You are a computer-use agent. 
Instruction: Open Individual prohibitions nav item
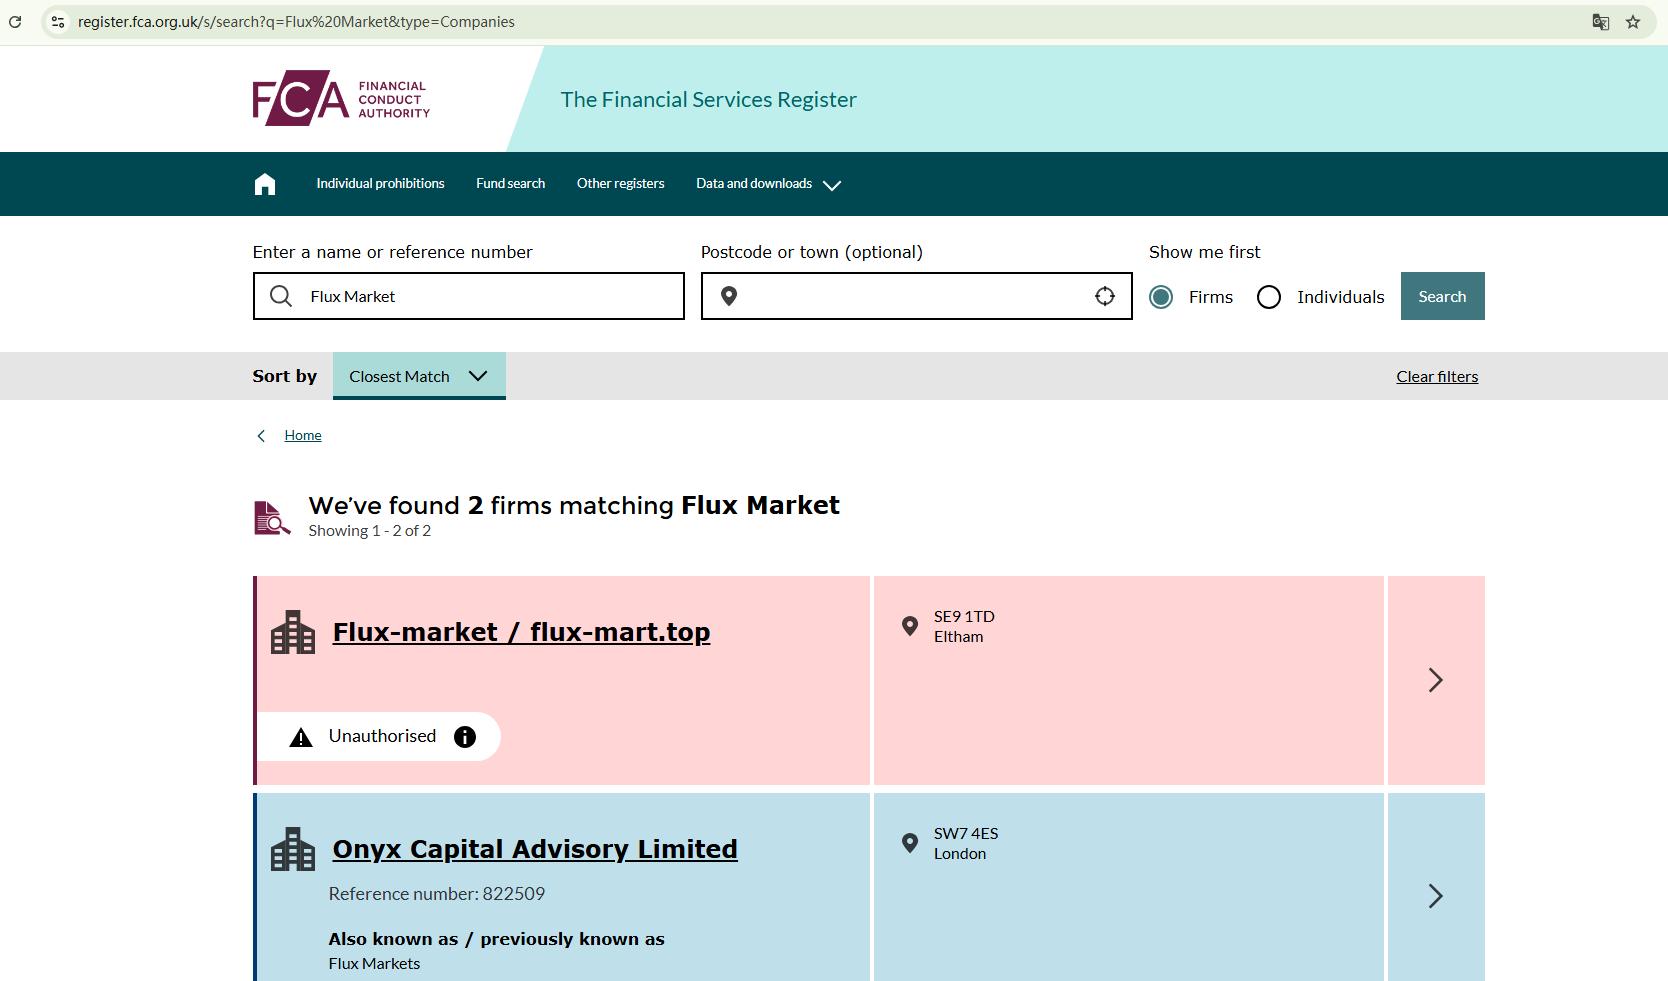[380, 183]
